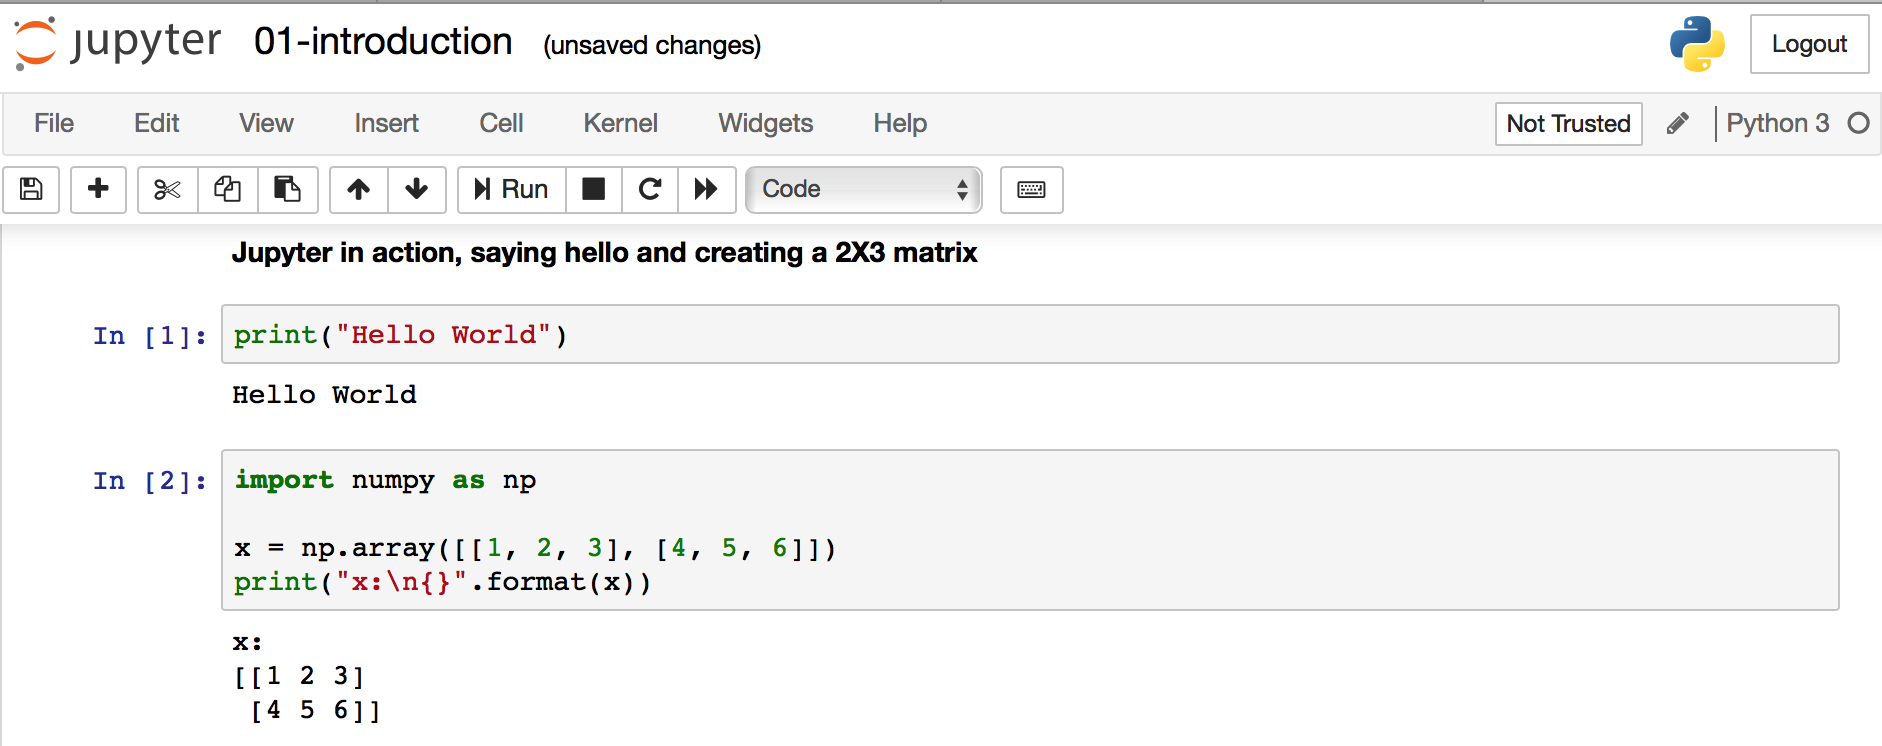Move selected cell up arrow
The height and width of the screenshot is (746, 1882).
(358, 189)
